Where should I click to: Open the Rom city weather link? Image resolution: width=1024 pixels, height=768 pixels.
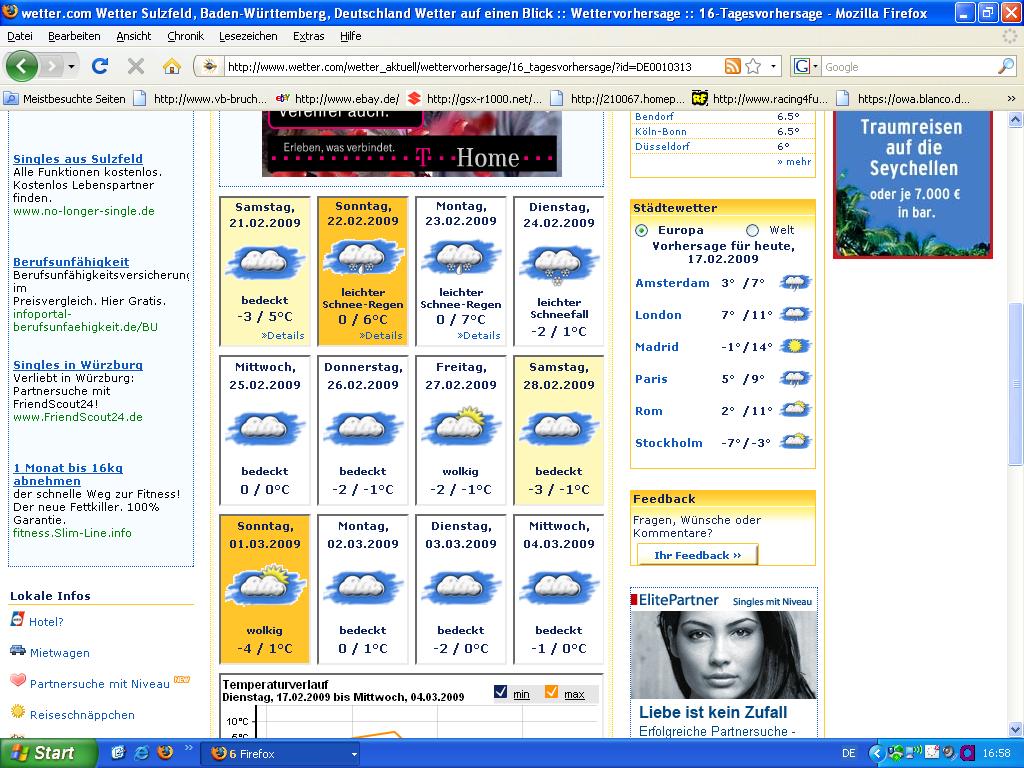point(648,411)
